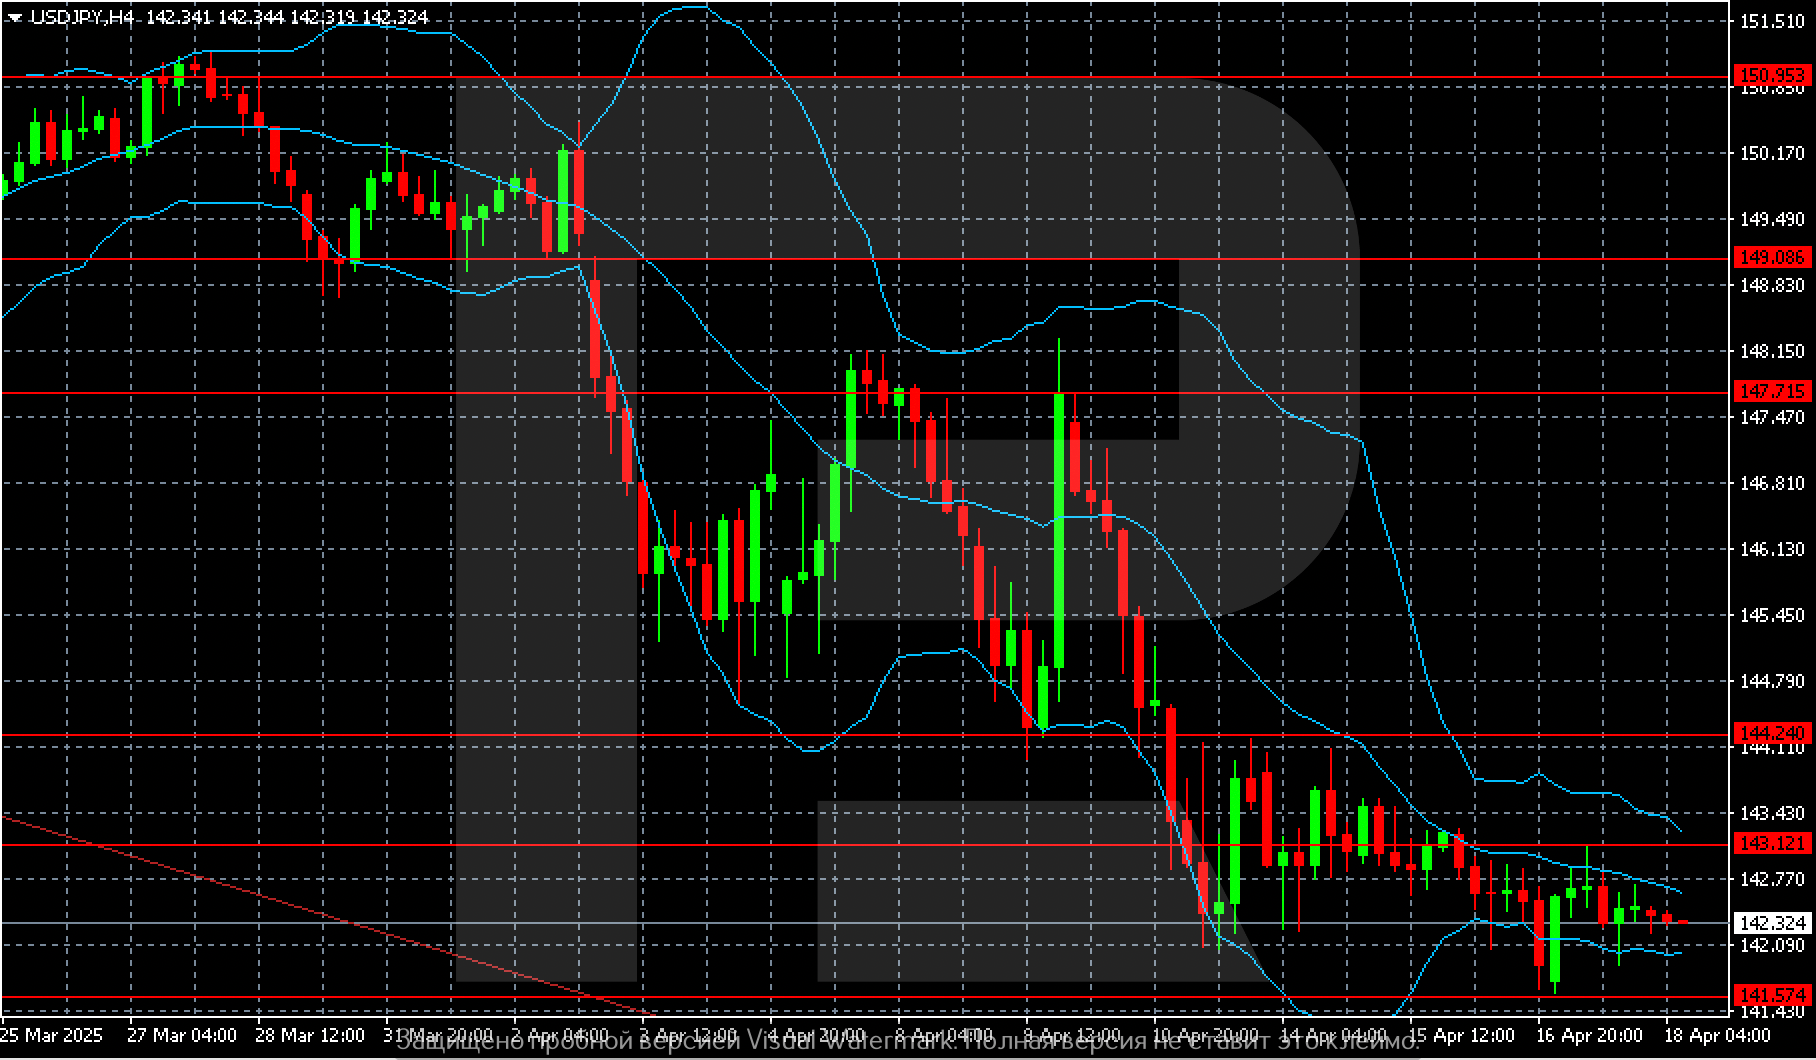Click the 15 Apr 12:00 time label
The height and width of the screenshot is (1060, 1816).
click(x=1461, y=1034)
